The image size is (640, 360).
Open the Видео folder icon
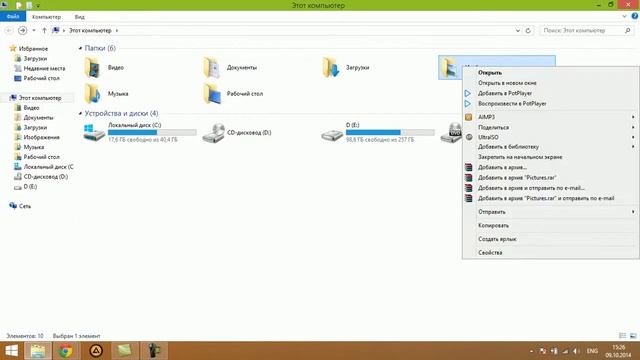(93, 68)
